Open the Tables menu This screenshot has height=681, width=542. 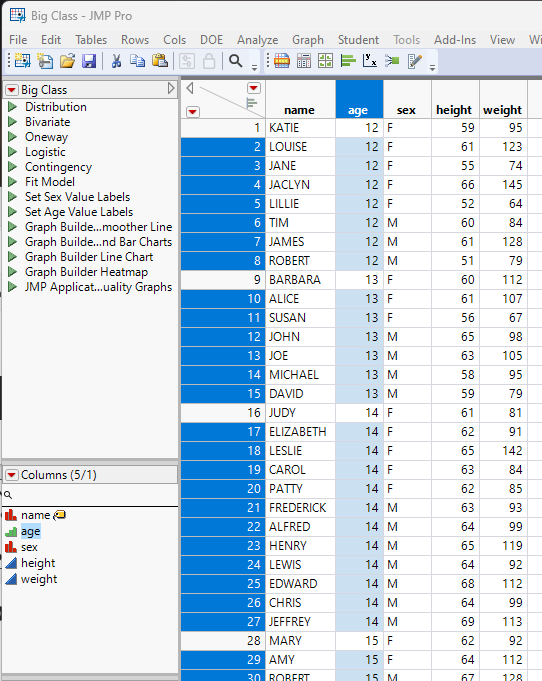point(91,40)
